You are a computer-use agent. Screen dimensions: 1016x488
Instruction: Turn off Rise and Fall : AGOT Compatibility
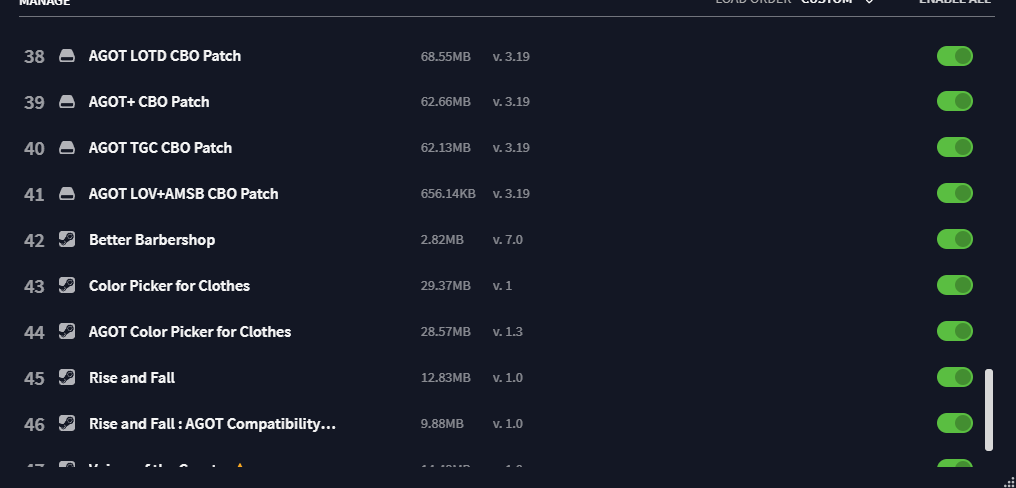(954, 423)
